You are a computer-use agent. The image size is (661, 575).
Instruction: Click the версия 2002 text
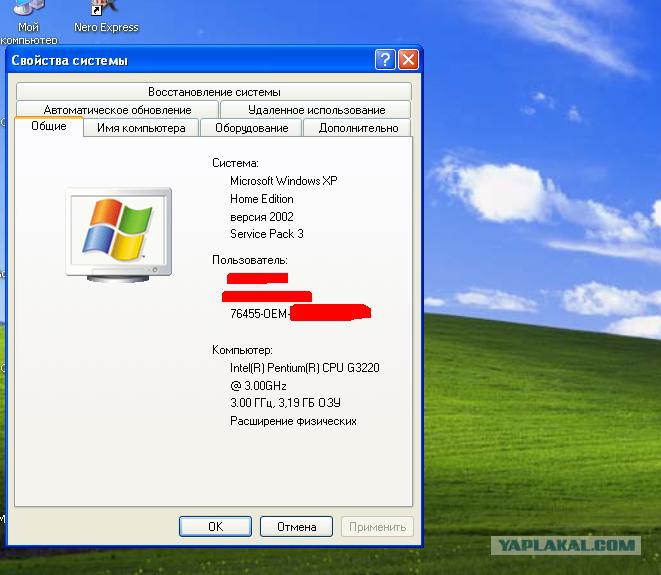(262, 217)
